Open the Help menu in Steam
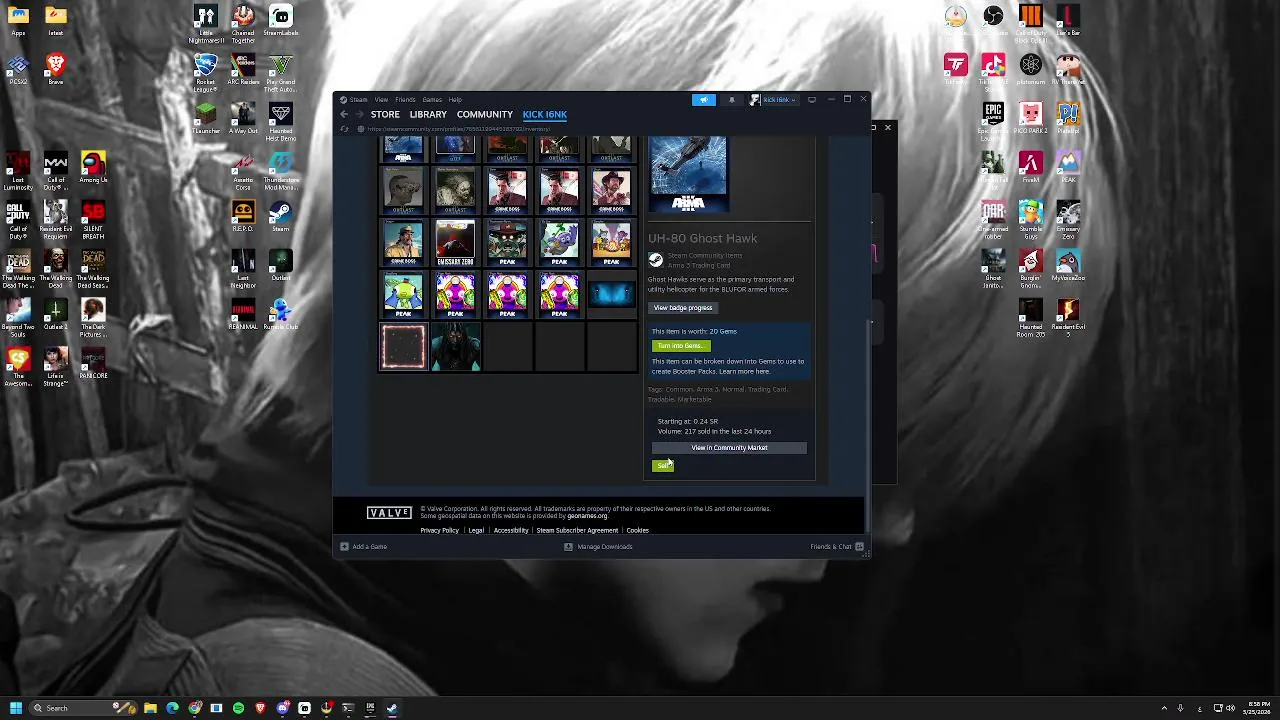 click(x=455, y=99)
